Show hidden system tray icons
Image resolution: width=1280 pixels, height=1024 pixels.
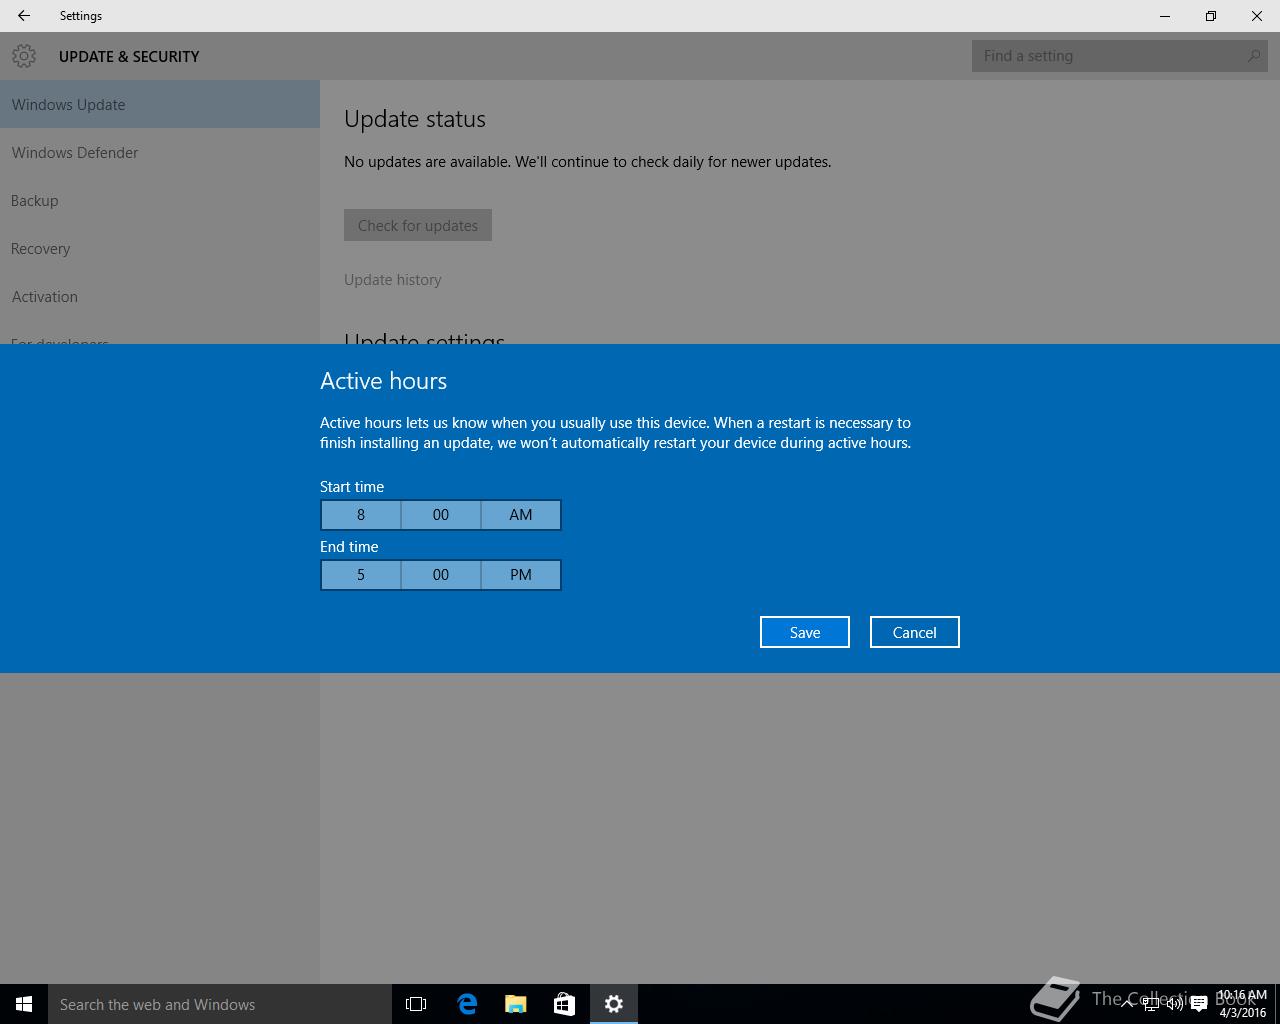click(1127, 1004)
